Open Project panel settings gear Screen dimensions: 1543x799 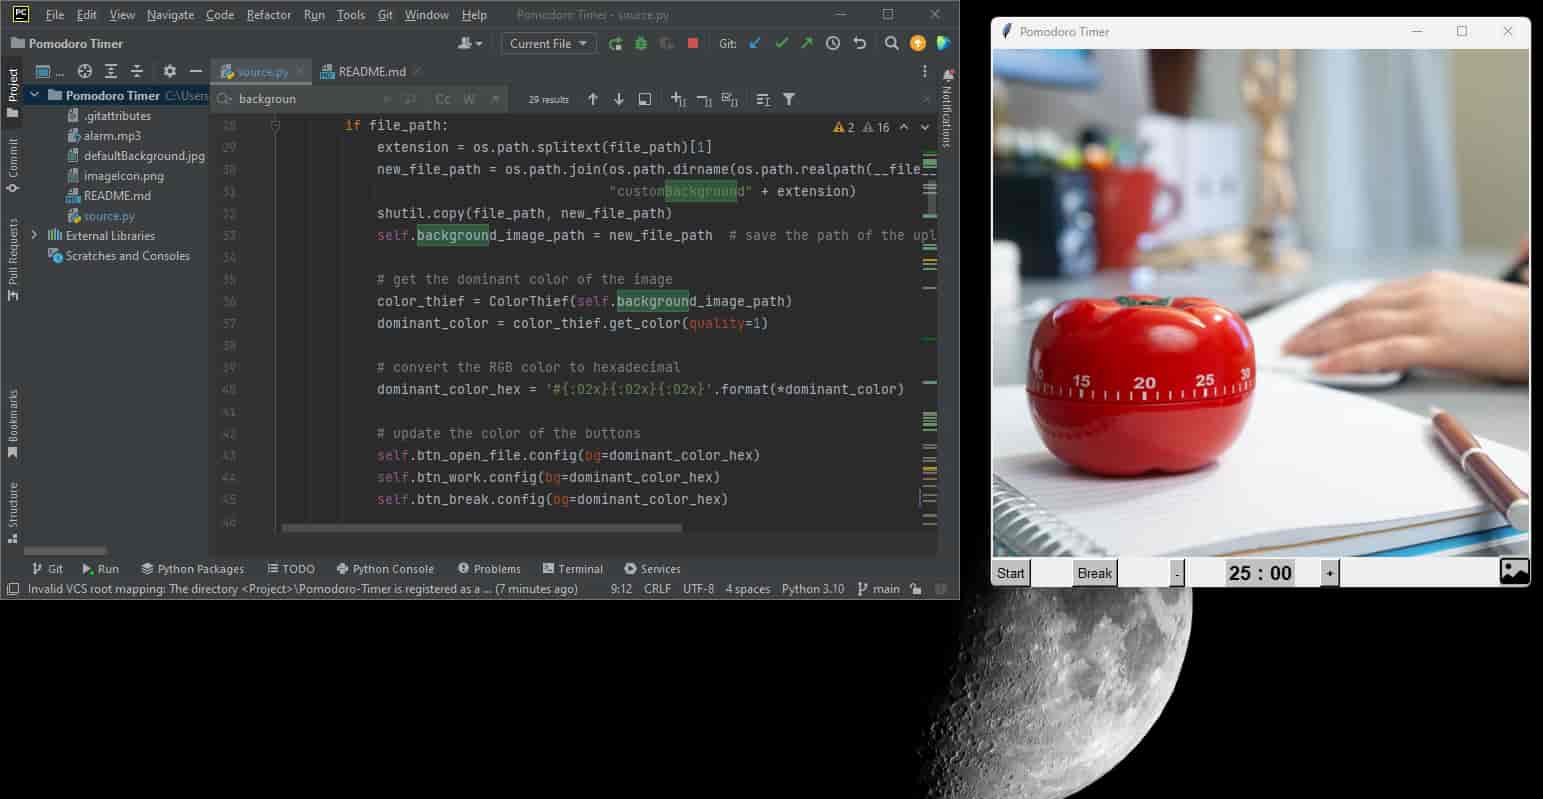pos(170,71)
